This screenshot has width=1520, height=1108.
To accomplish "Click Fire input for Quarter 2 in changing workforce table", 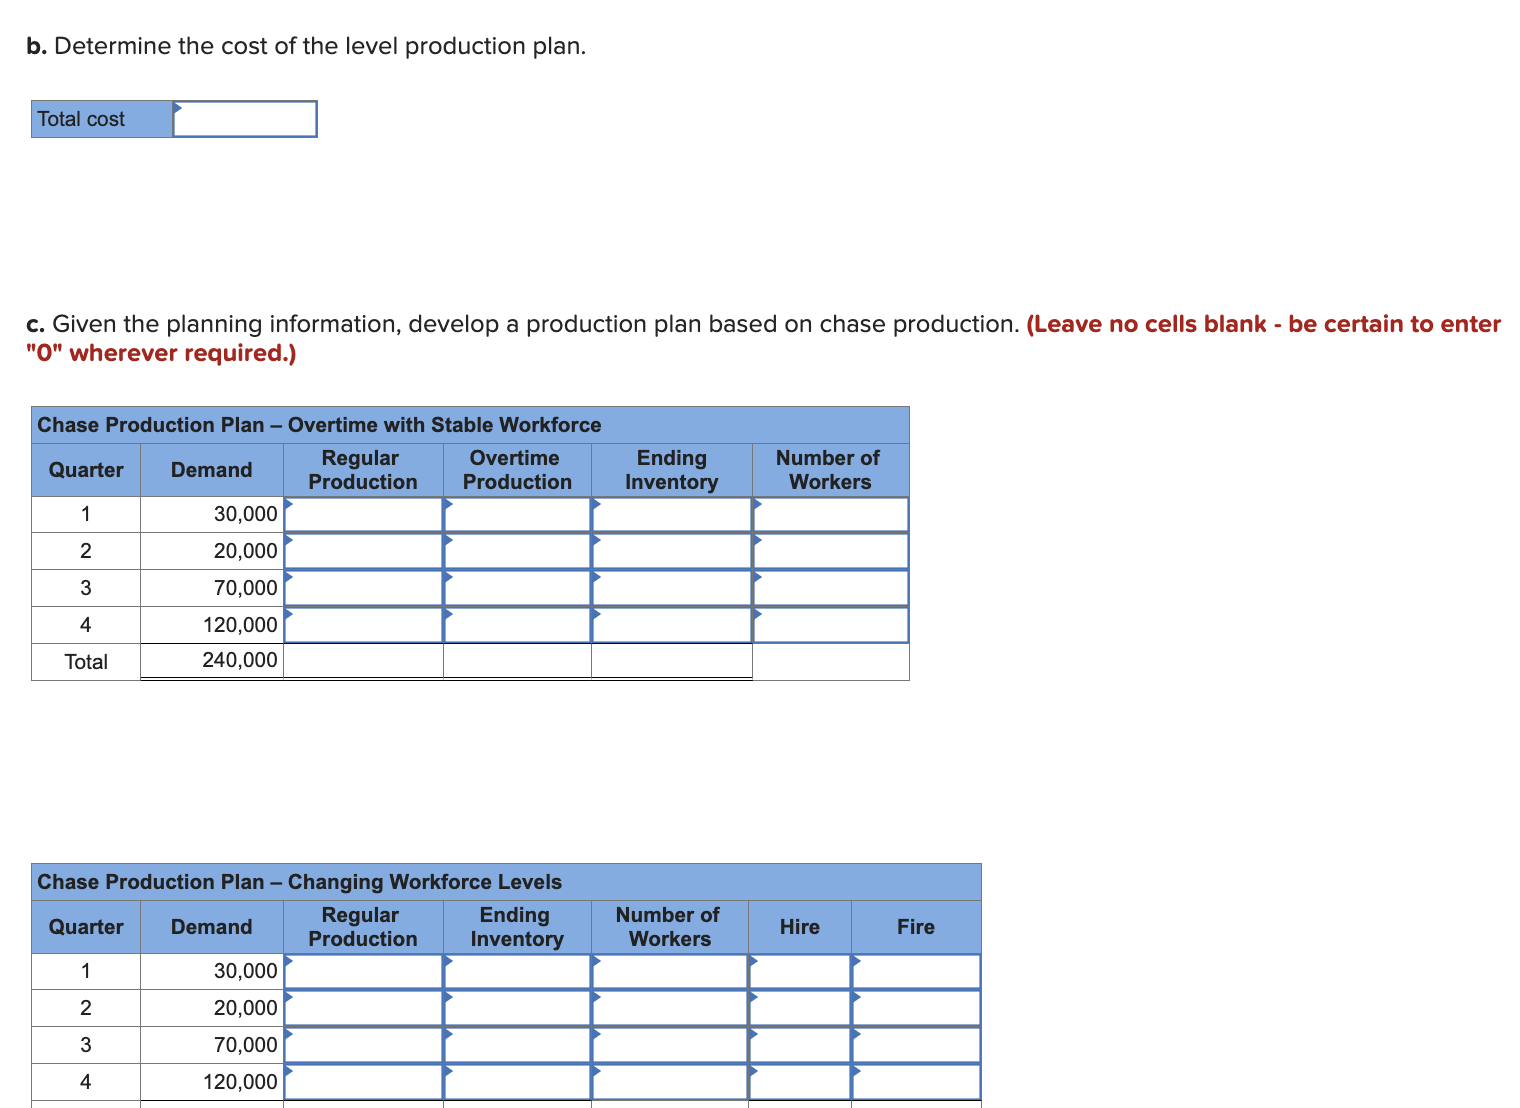I will click(915, 1007).
